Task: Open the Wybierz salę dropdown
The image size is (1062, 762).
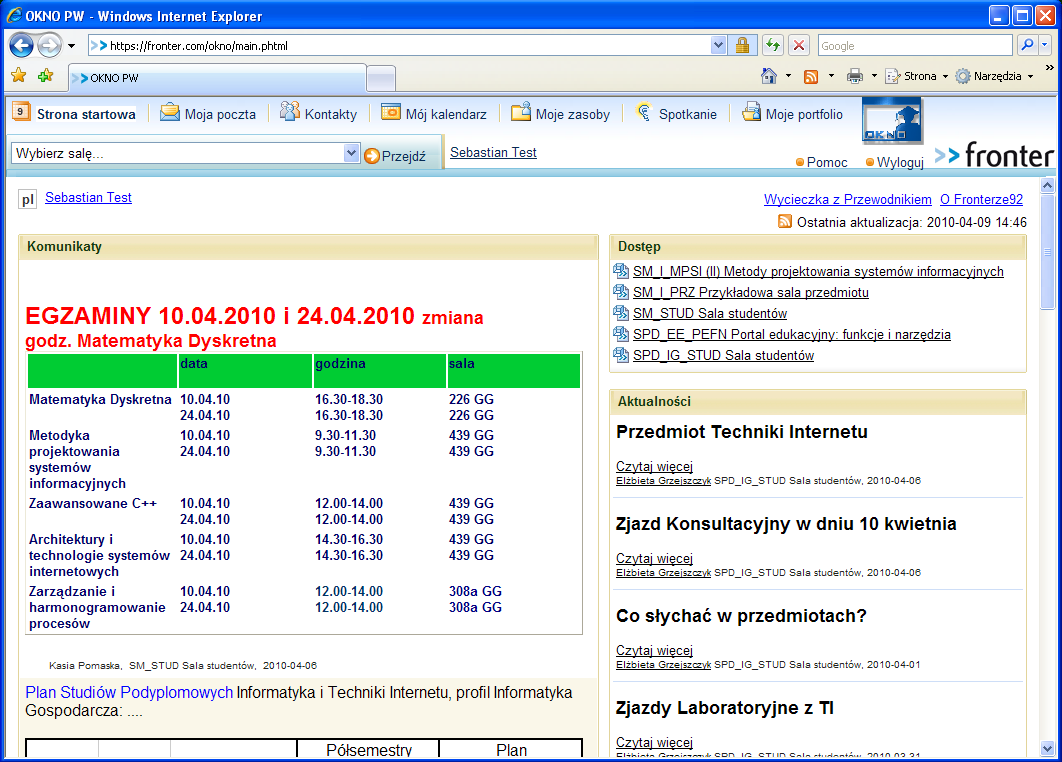Action: tap(185, 153)
